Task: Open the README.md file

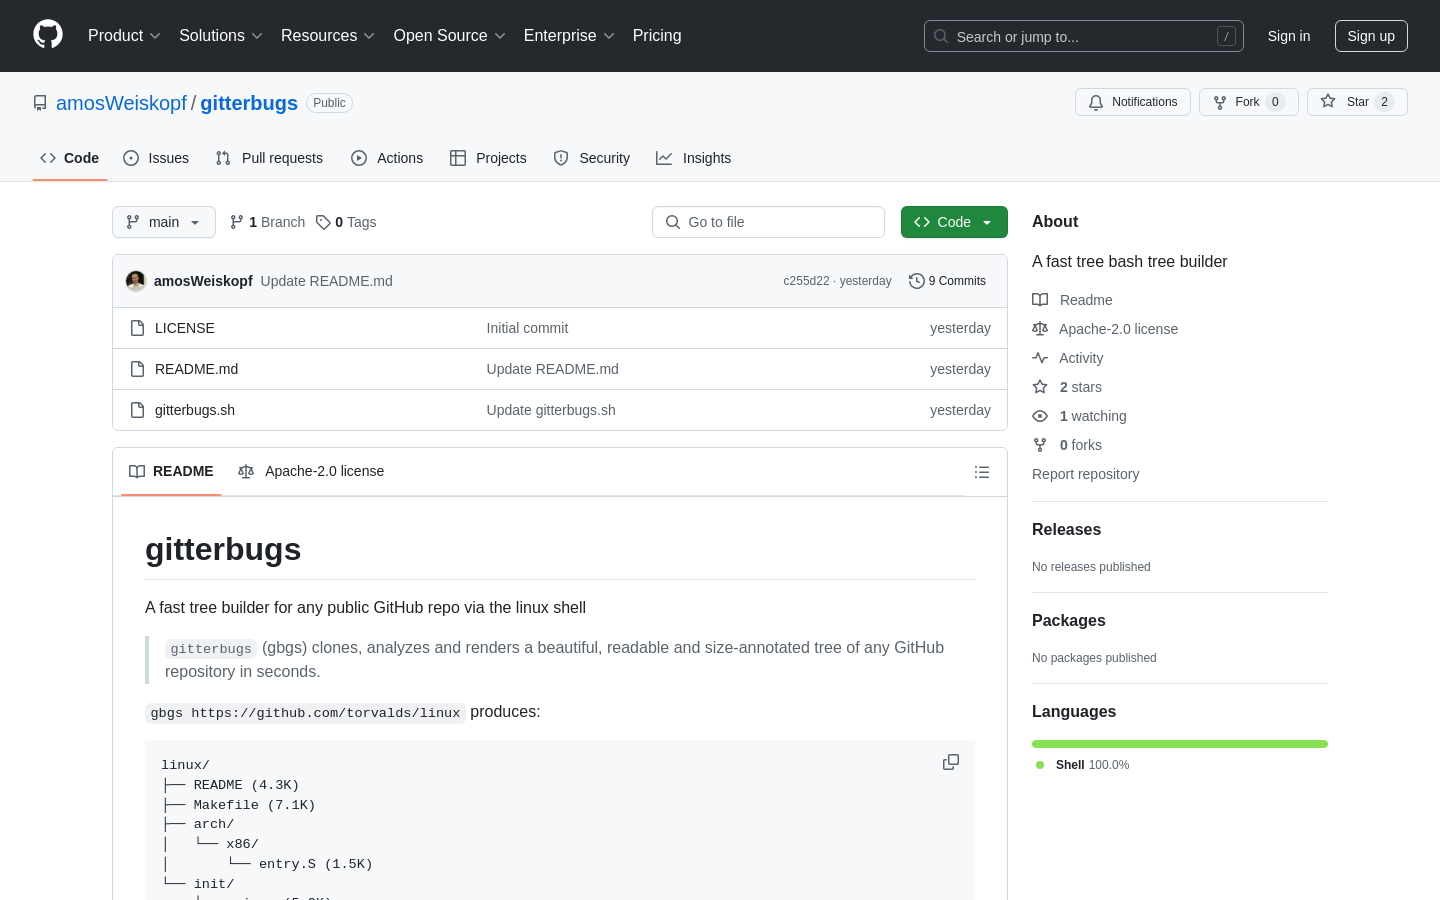Action: click(197, 369)
